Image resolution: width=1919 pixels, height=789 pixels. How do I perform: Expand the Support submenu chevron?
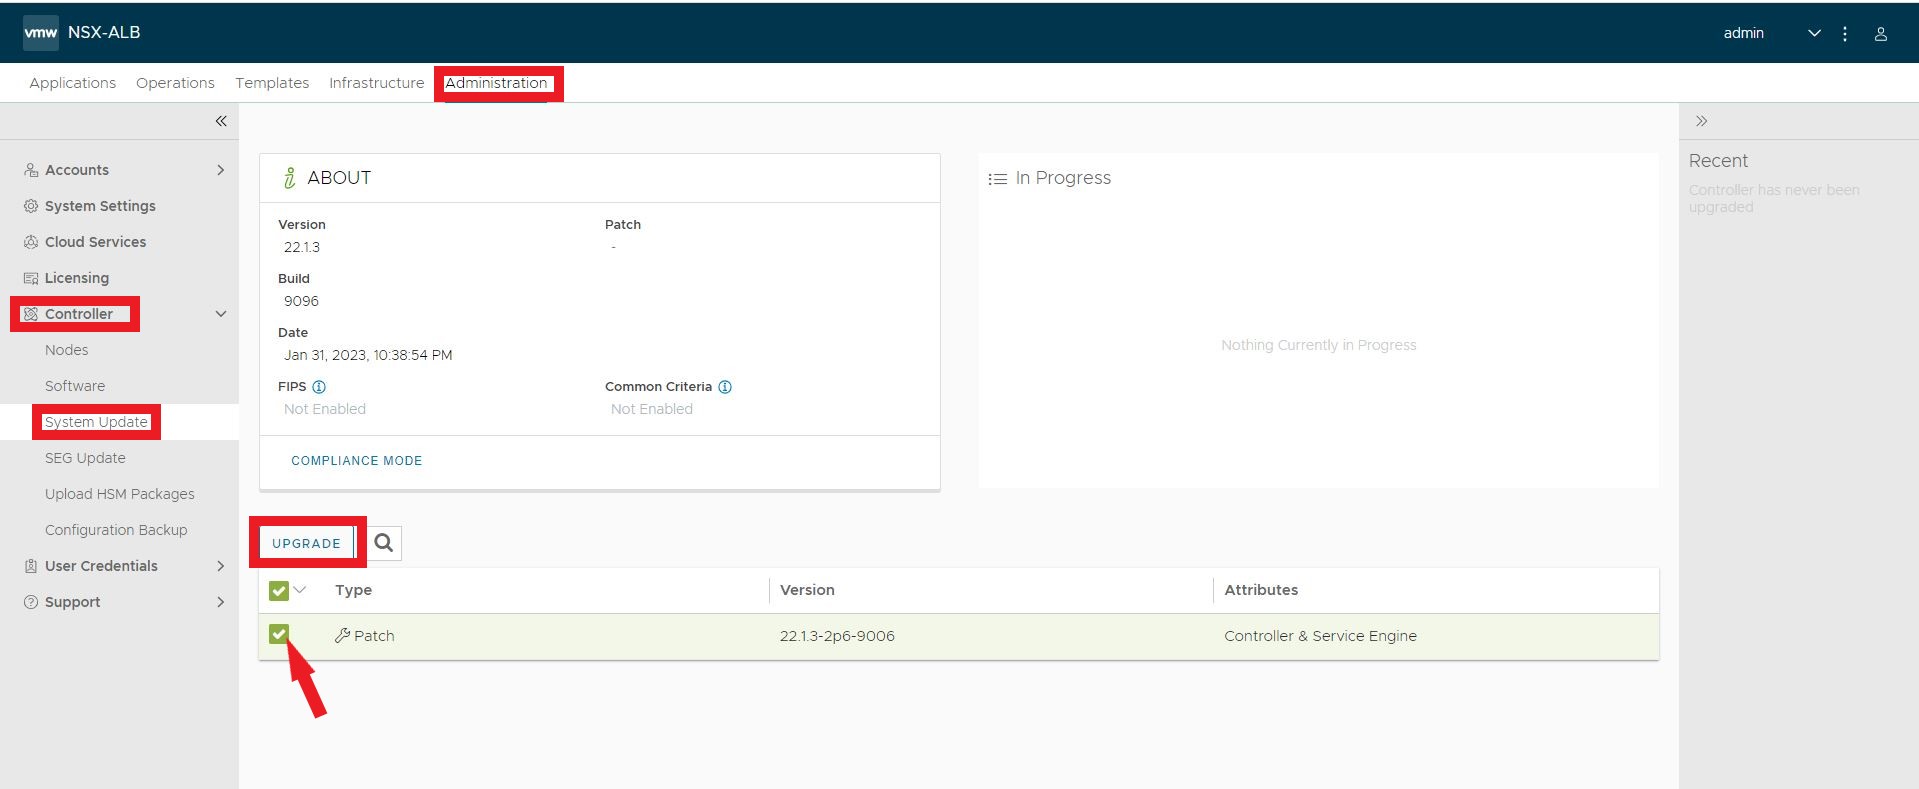[x=221, y=602]
